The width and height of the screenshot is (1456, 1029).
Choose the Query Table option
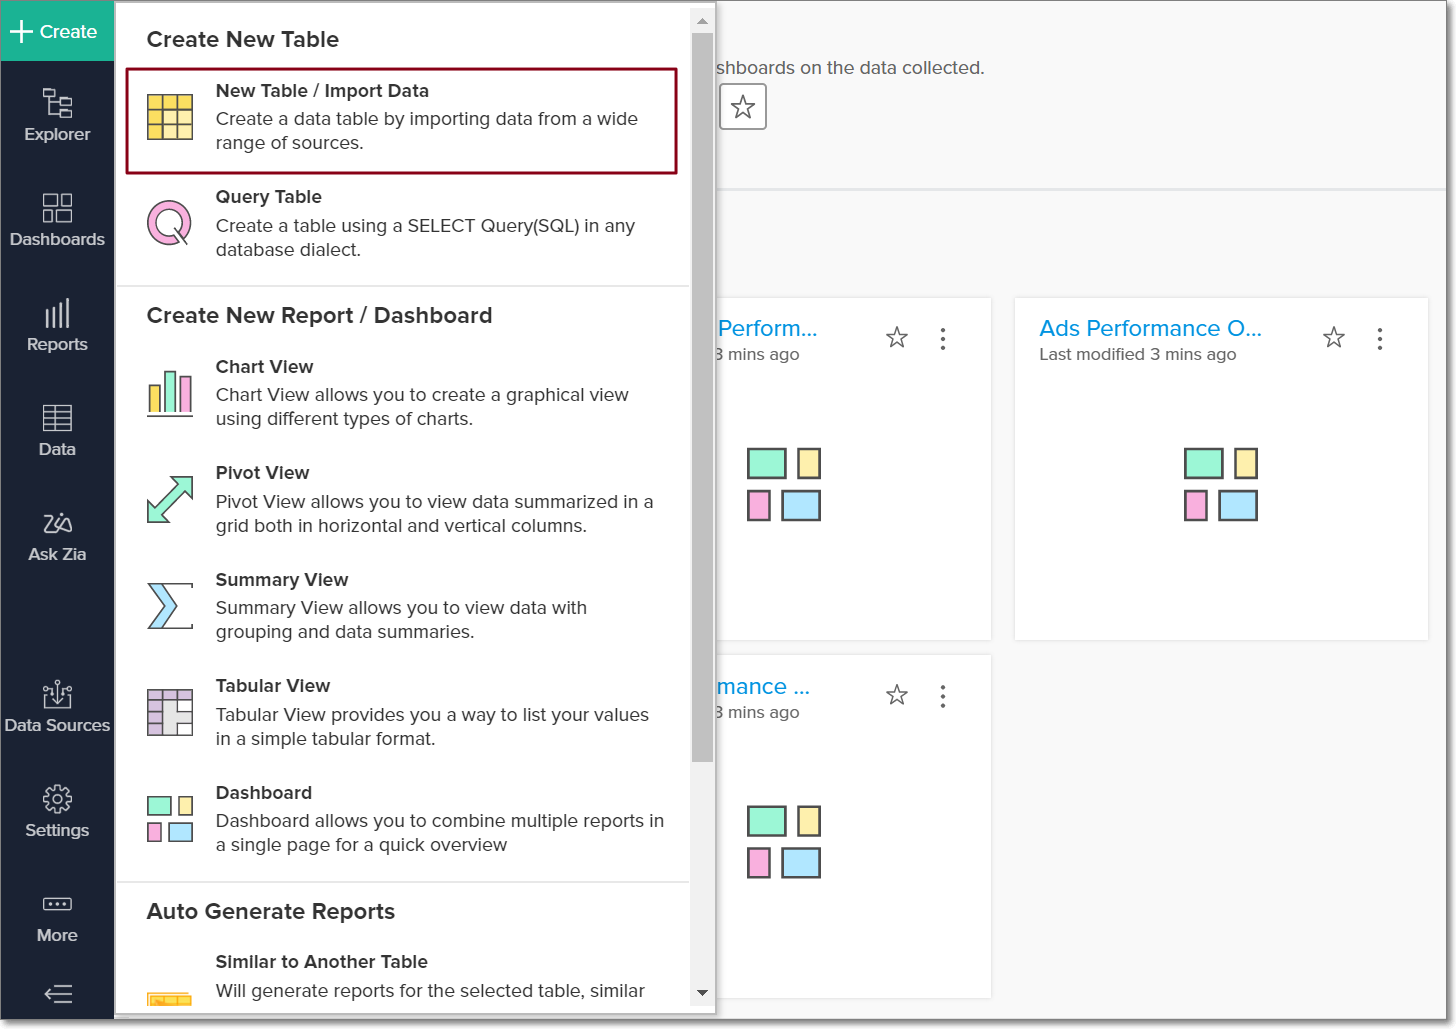401,224
